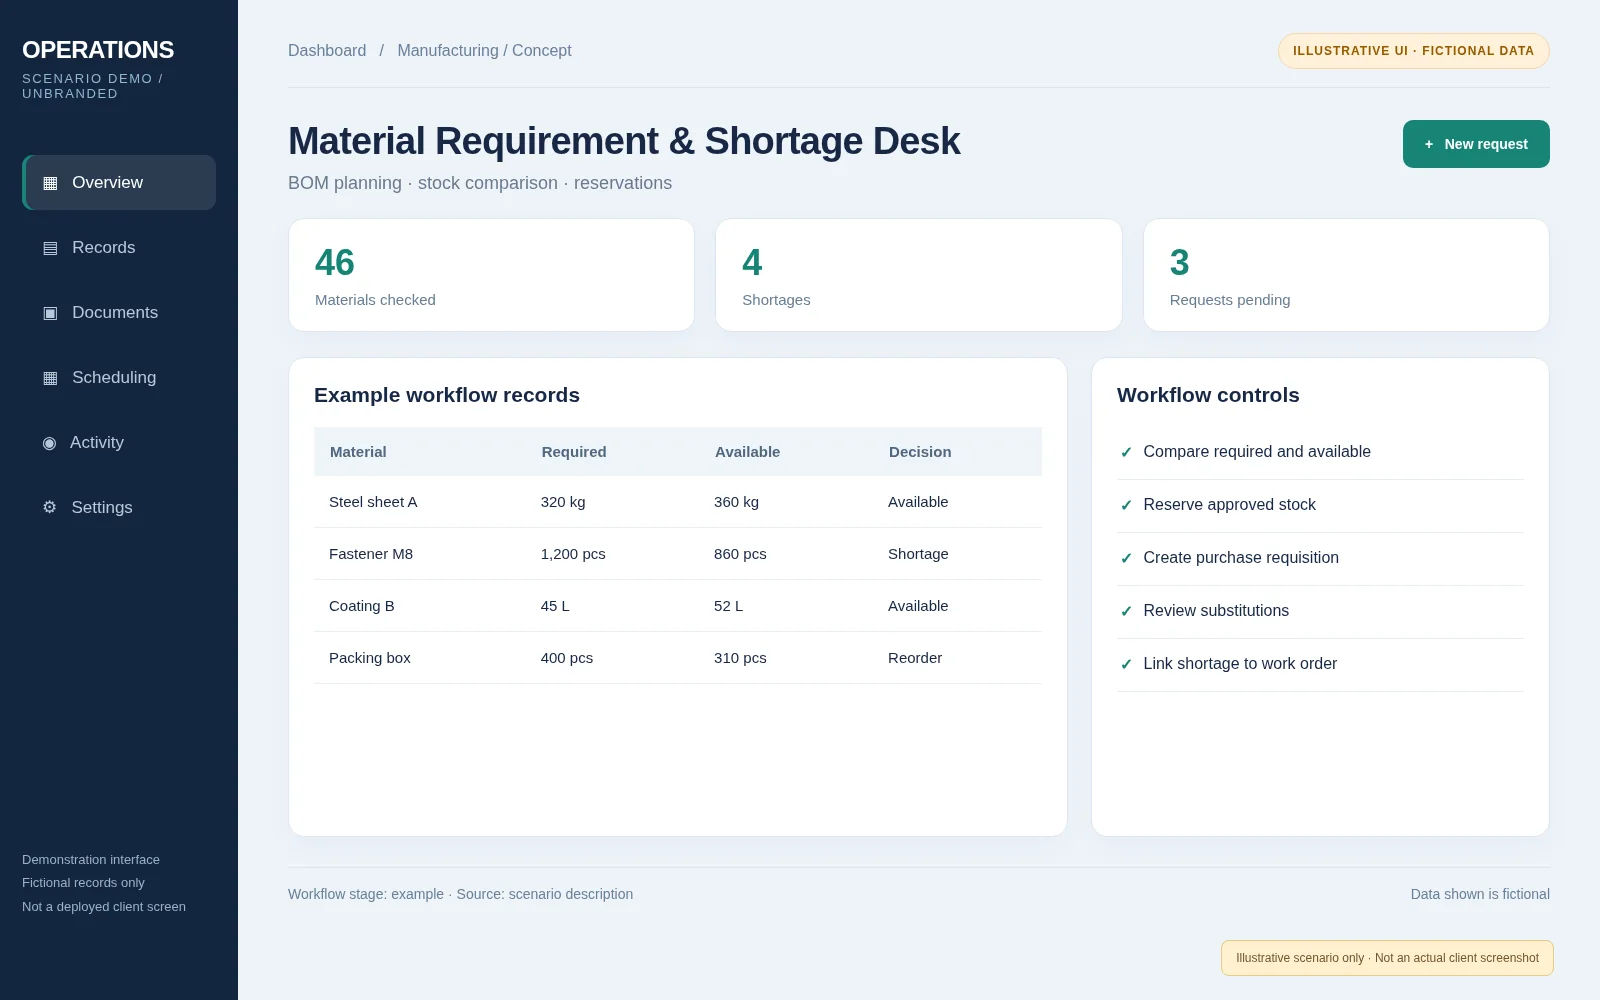The height and width of the screenshot is (1000, 1600).
Task: Follow the Dashboard breadcrumb link
Action: pyautogui.click(x=327, y=50)
